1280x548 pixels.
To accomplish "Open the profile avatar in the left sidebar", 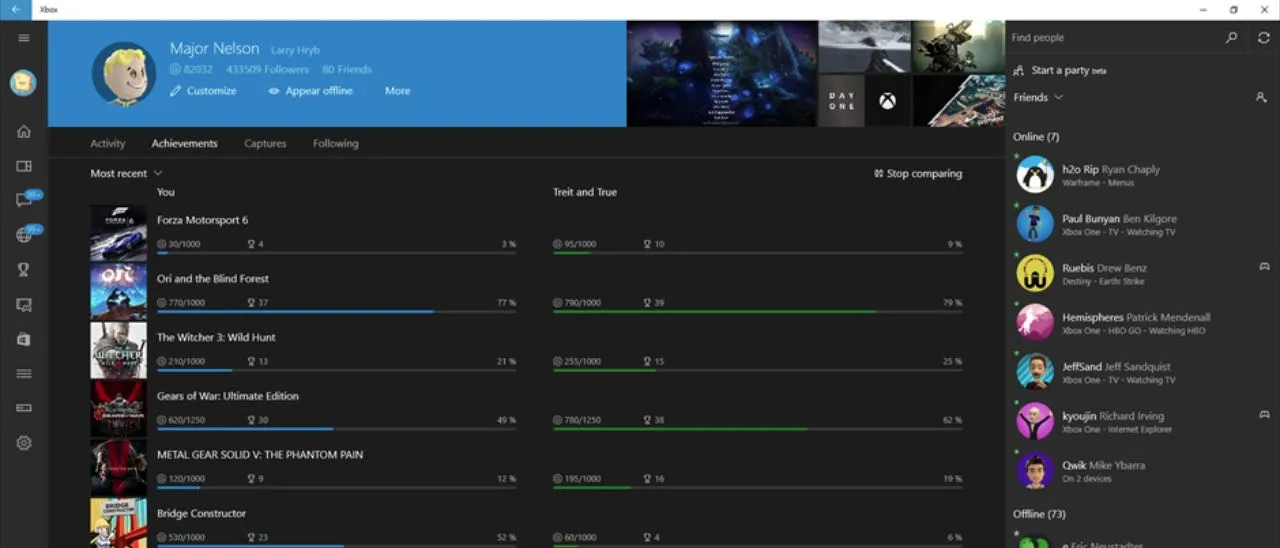I will (x=24, y=83).
